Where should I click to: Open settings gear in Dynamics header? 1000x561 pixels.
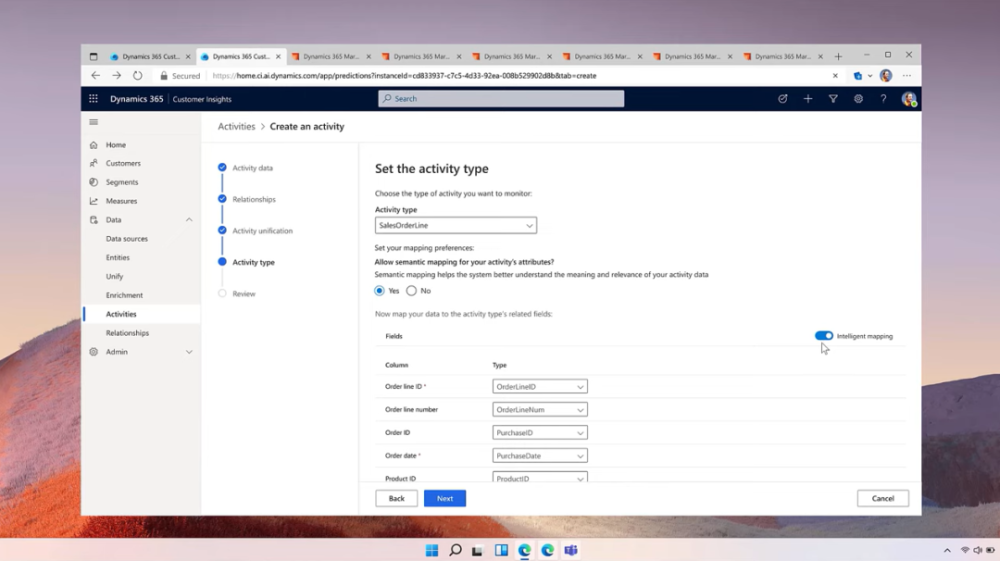(x=858, y=99)
